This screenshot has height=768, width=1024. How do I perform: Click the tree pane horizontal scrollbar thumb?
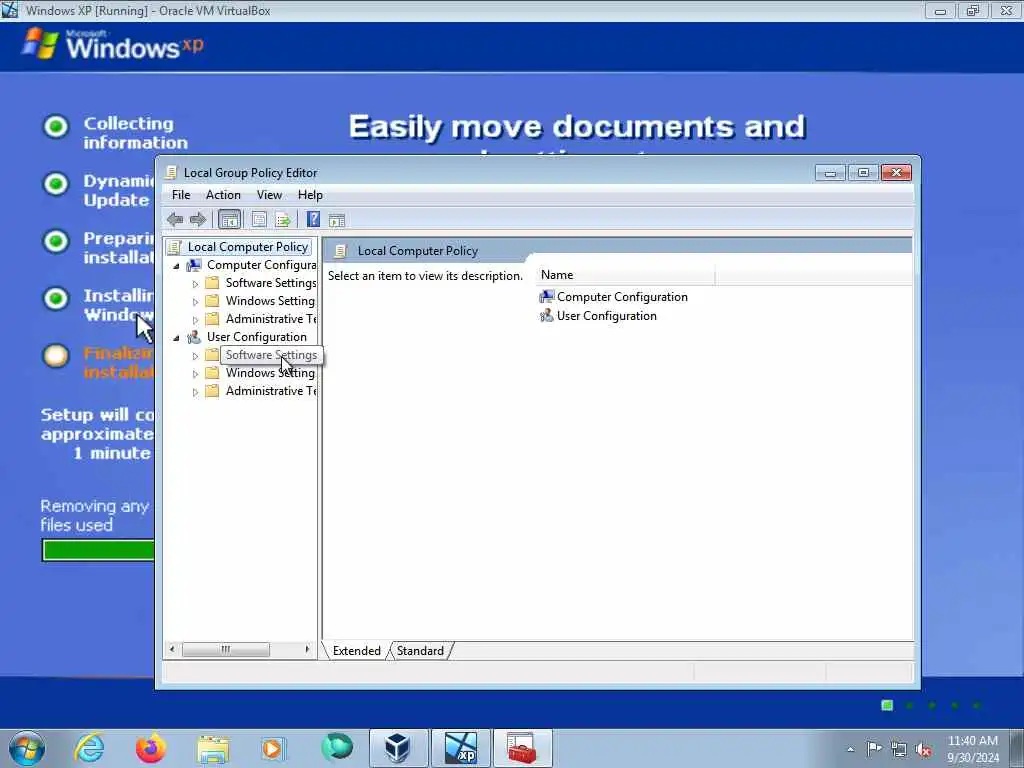point(225,649)
